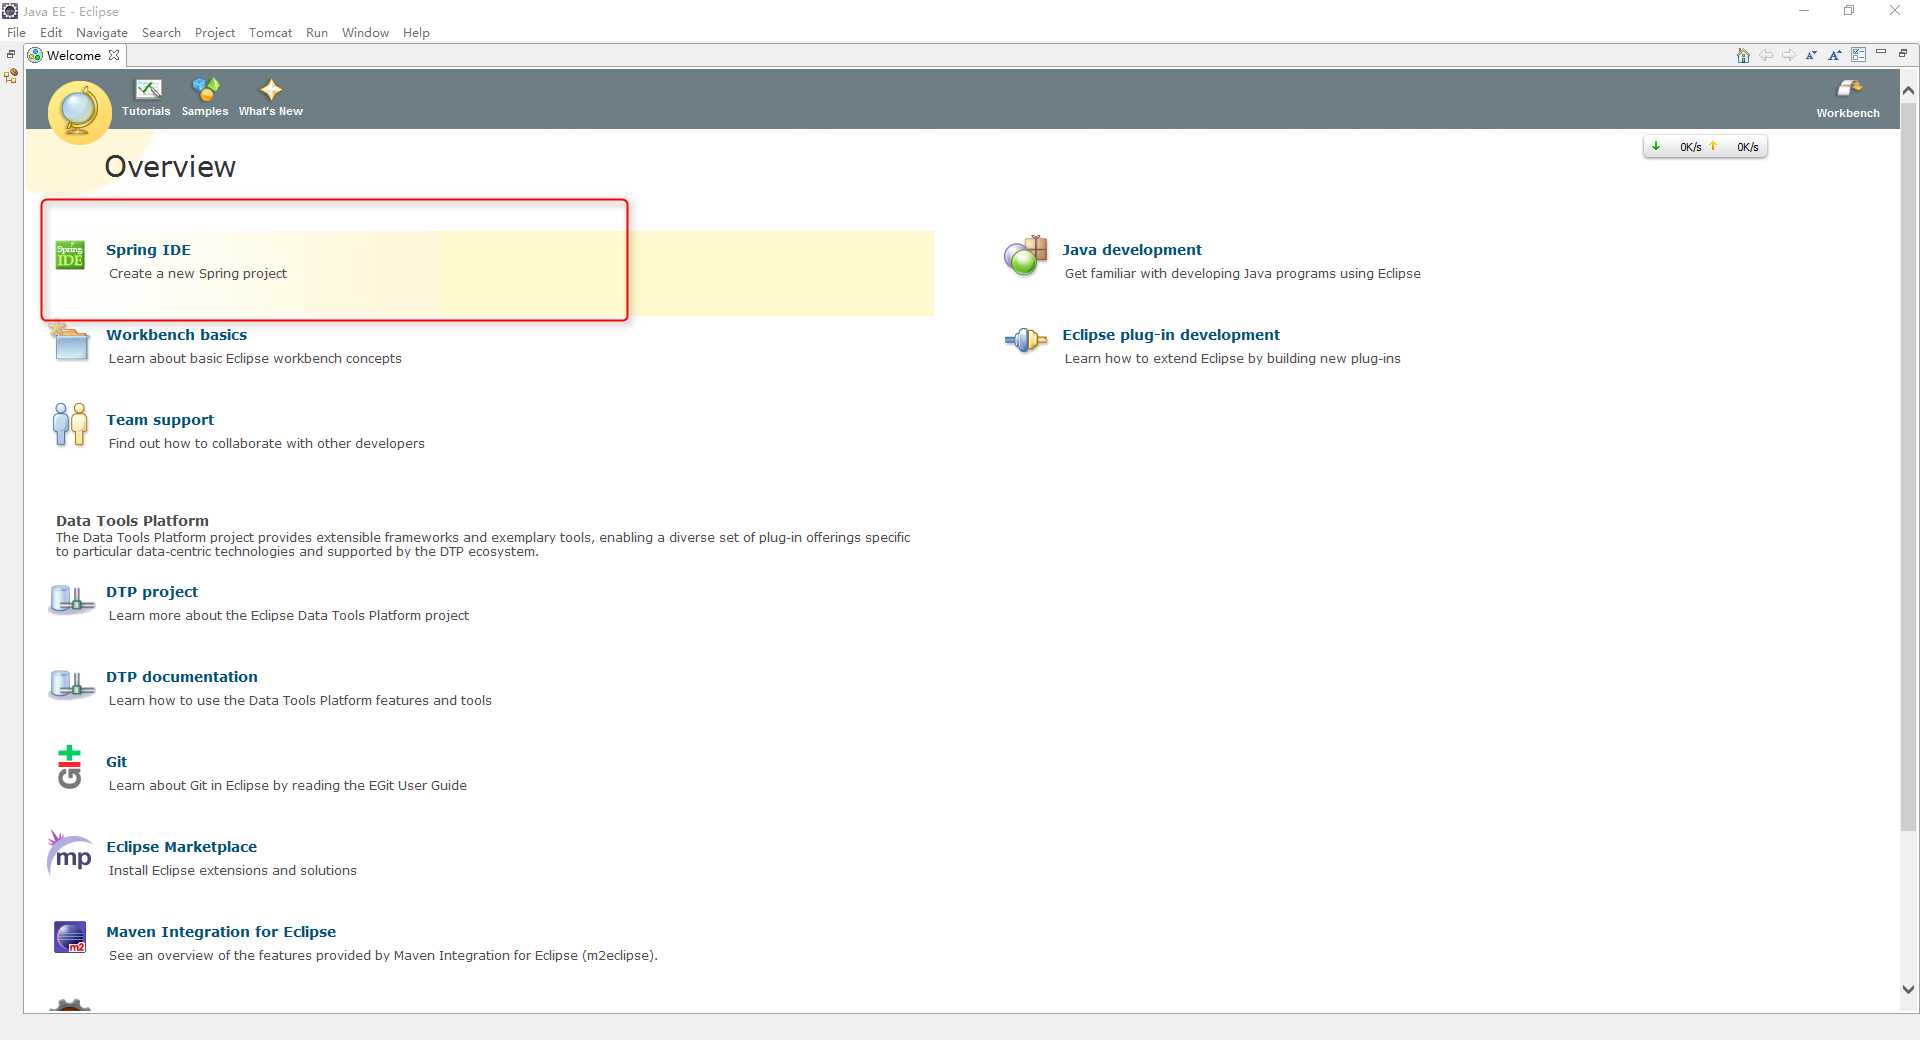
Task: Open the Edit menu
Action: [51, 32]
